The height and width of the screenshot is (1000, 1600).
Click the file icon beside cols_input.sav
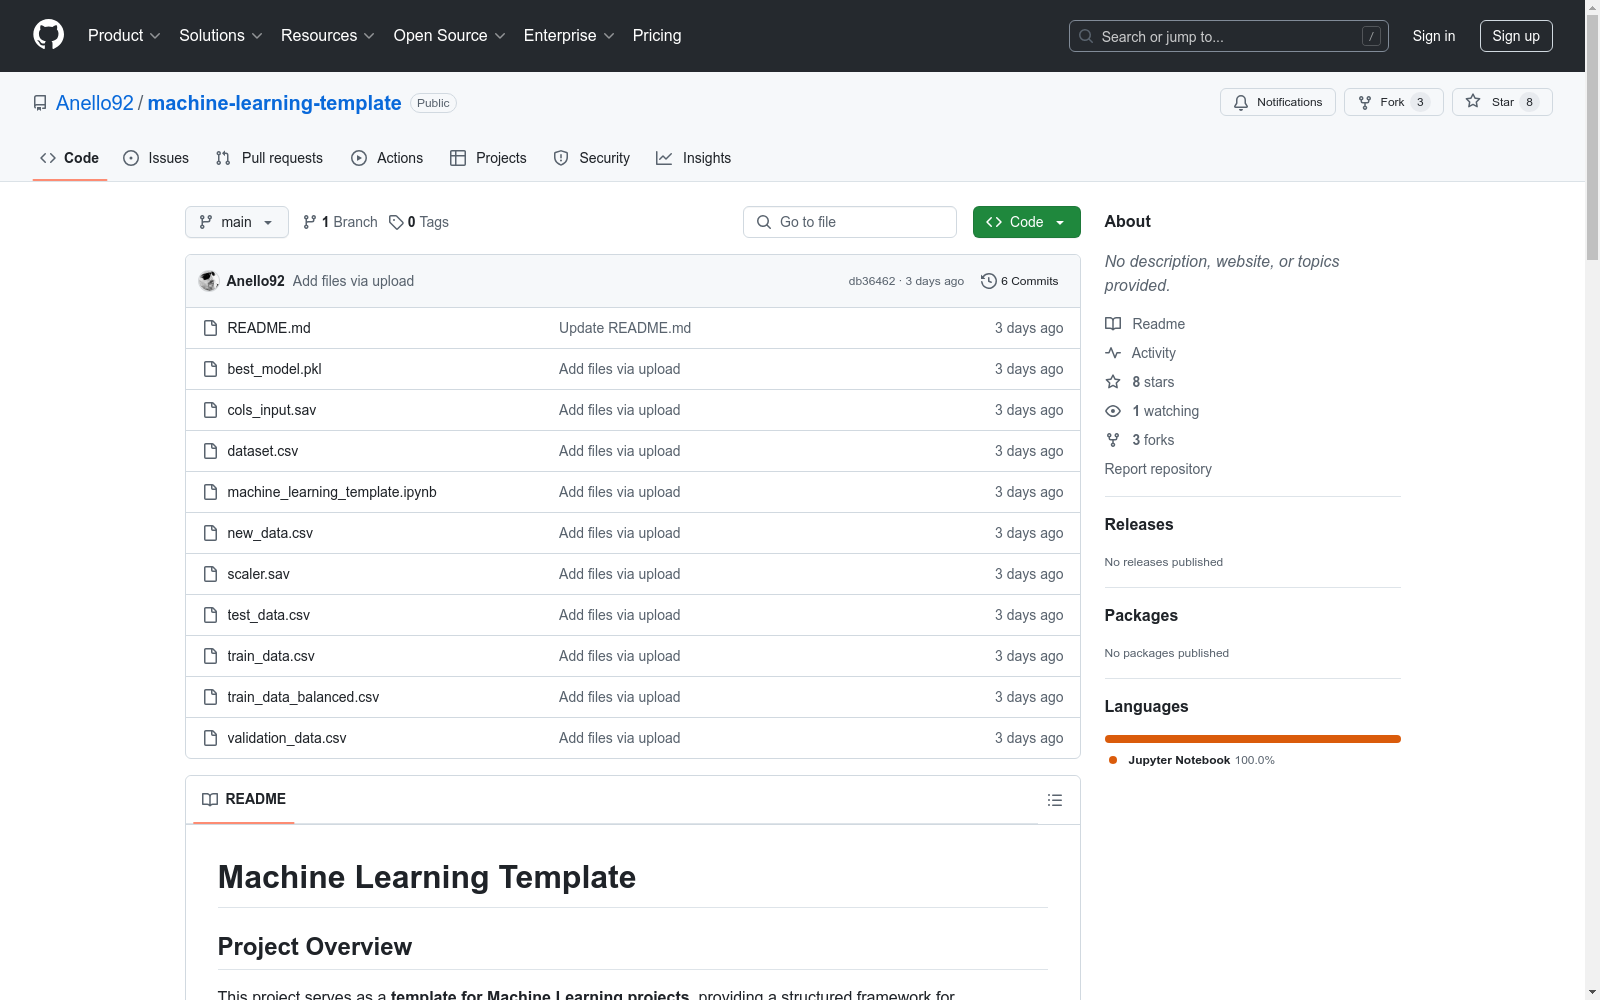(210, 410)
